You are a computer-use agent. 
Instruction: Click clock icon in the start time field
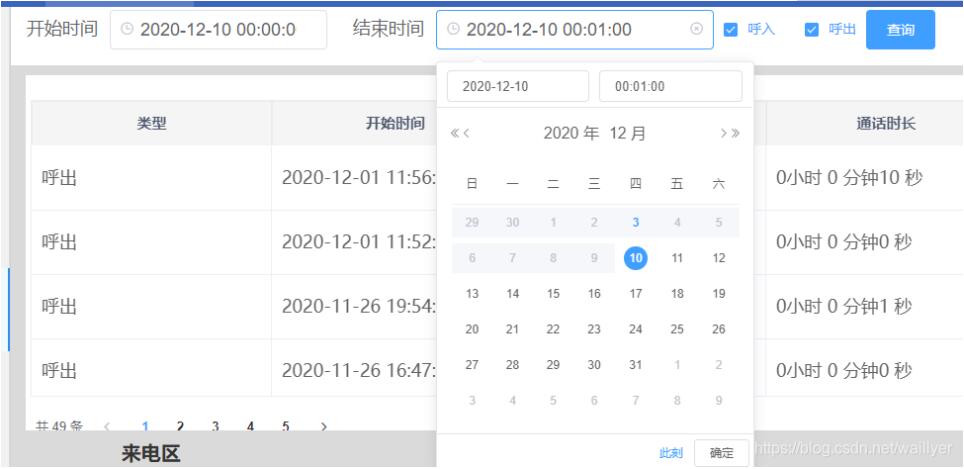click(x=126, y=30)
